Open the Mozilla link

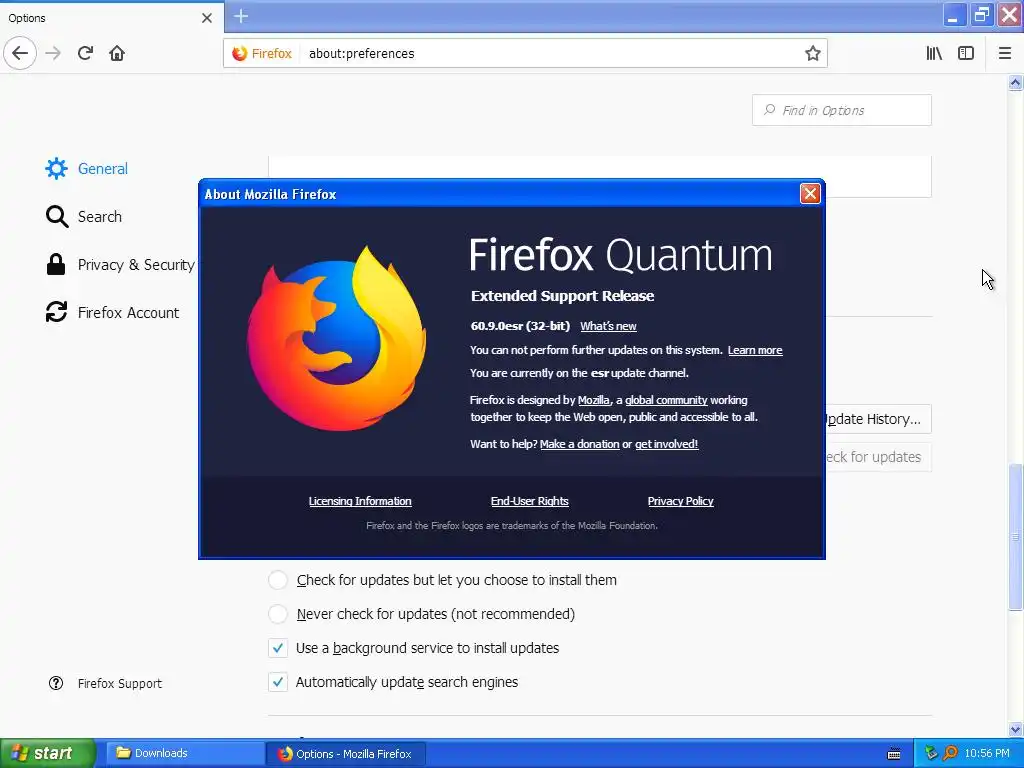coord(594,400)
